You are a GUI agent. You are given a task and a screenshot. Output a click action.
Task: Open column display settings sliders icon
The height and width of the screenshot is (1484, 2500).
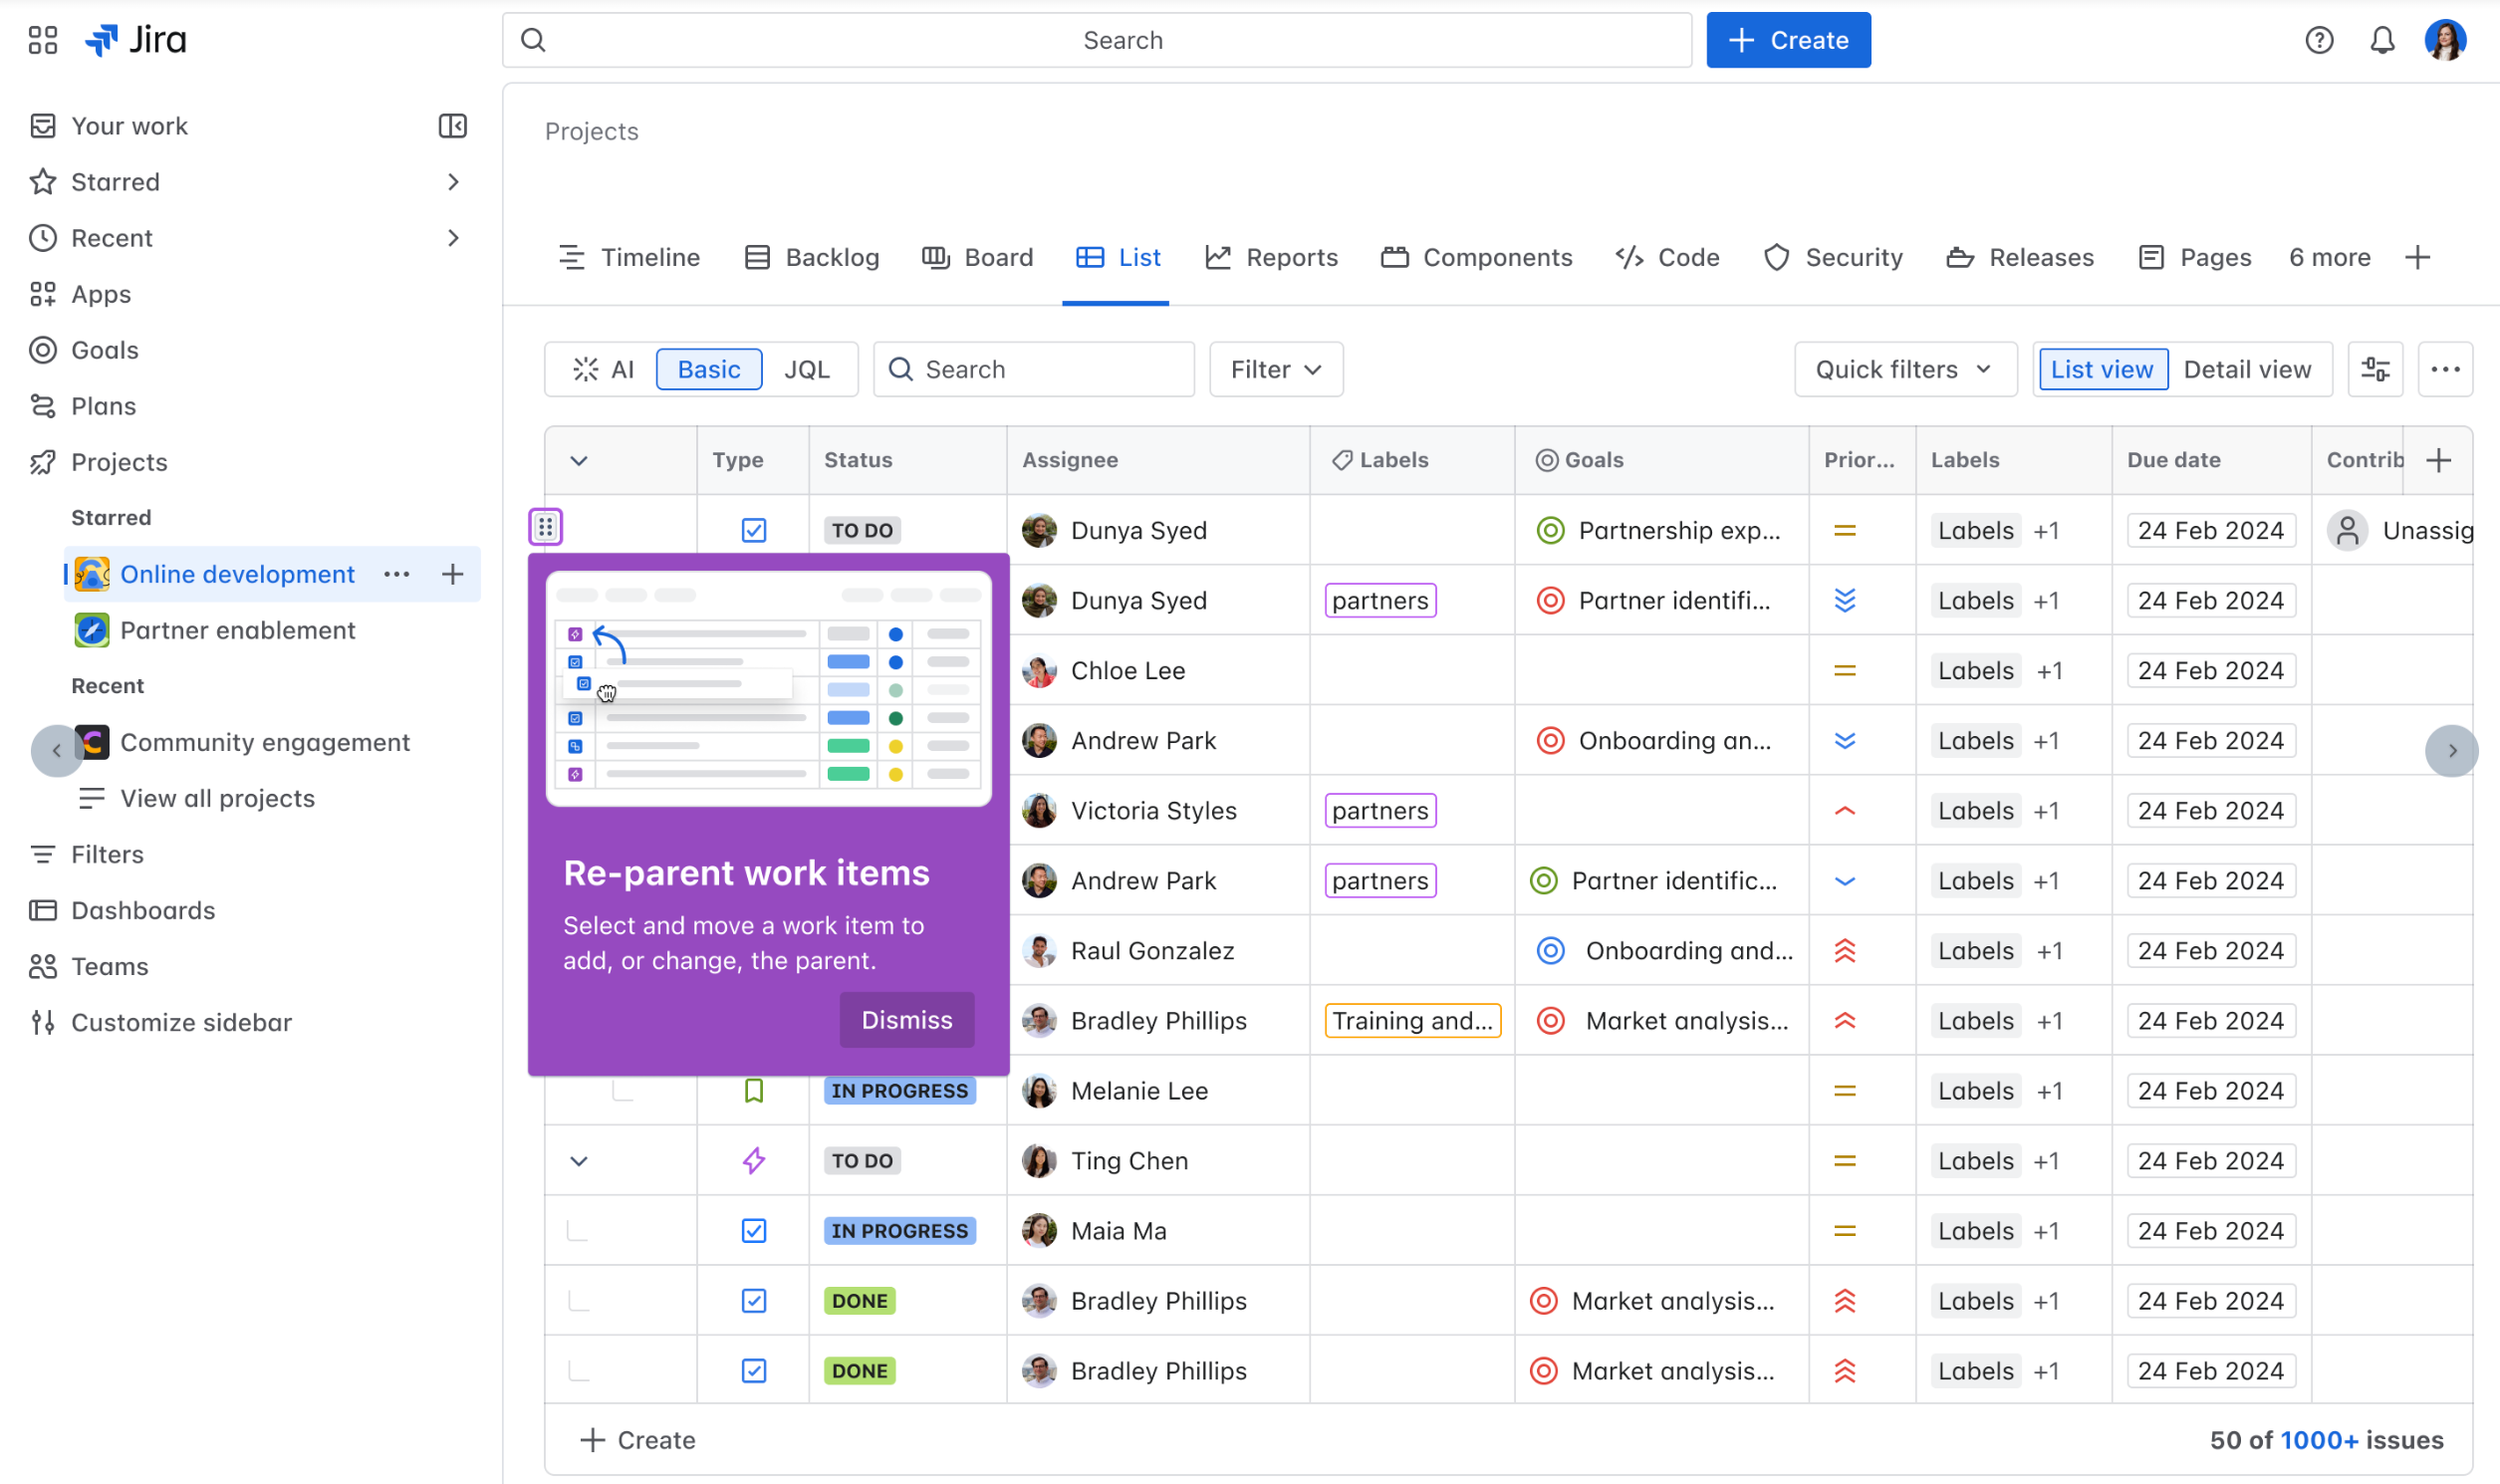point(2376,369)
